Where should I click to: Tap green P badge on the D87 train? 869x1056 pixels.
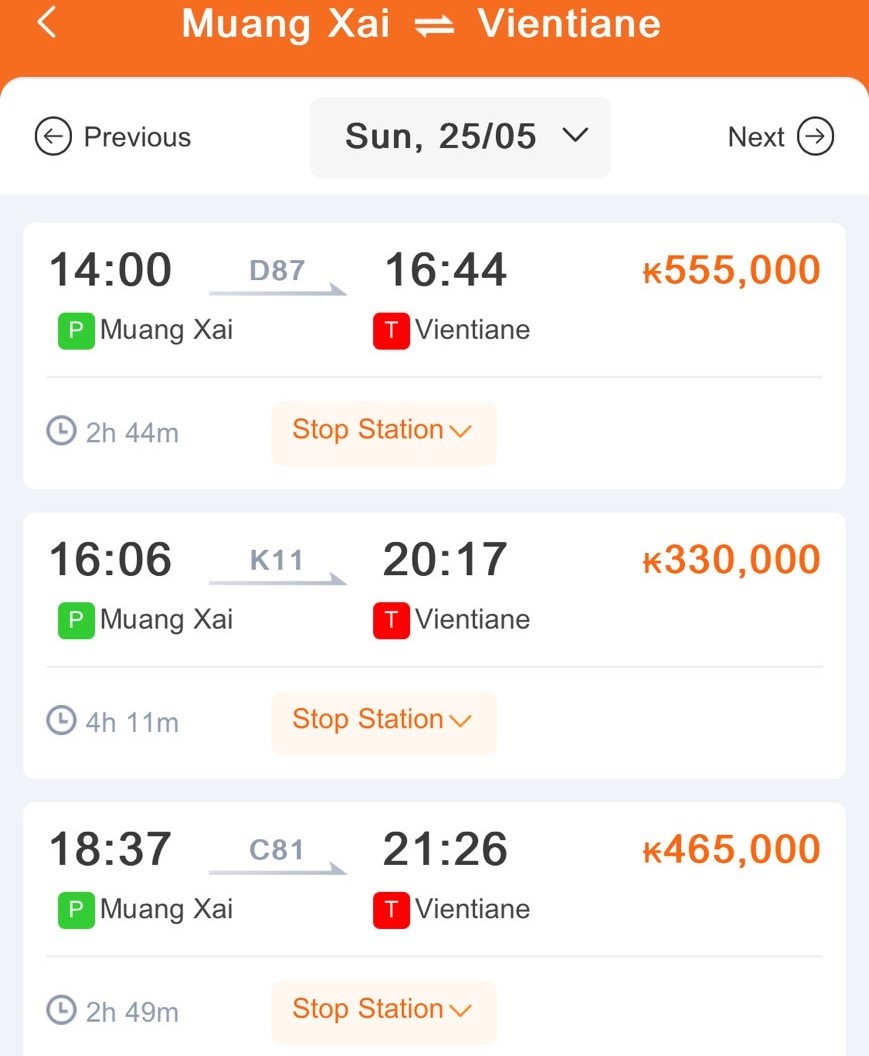(x=76, y=331)
